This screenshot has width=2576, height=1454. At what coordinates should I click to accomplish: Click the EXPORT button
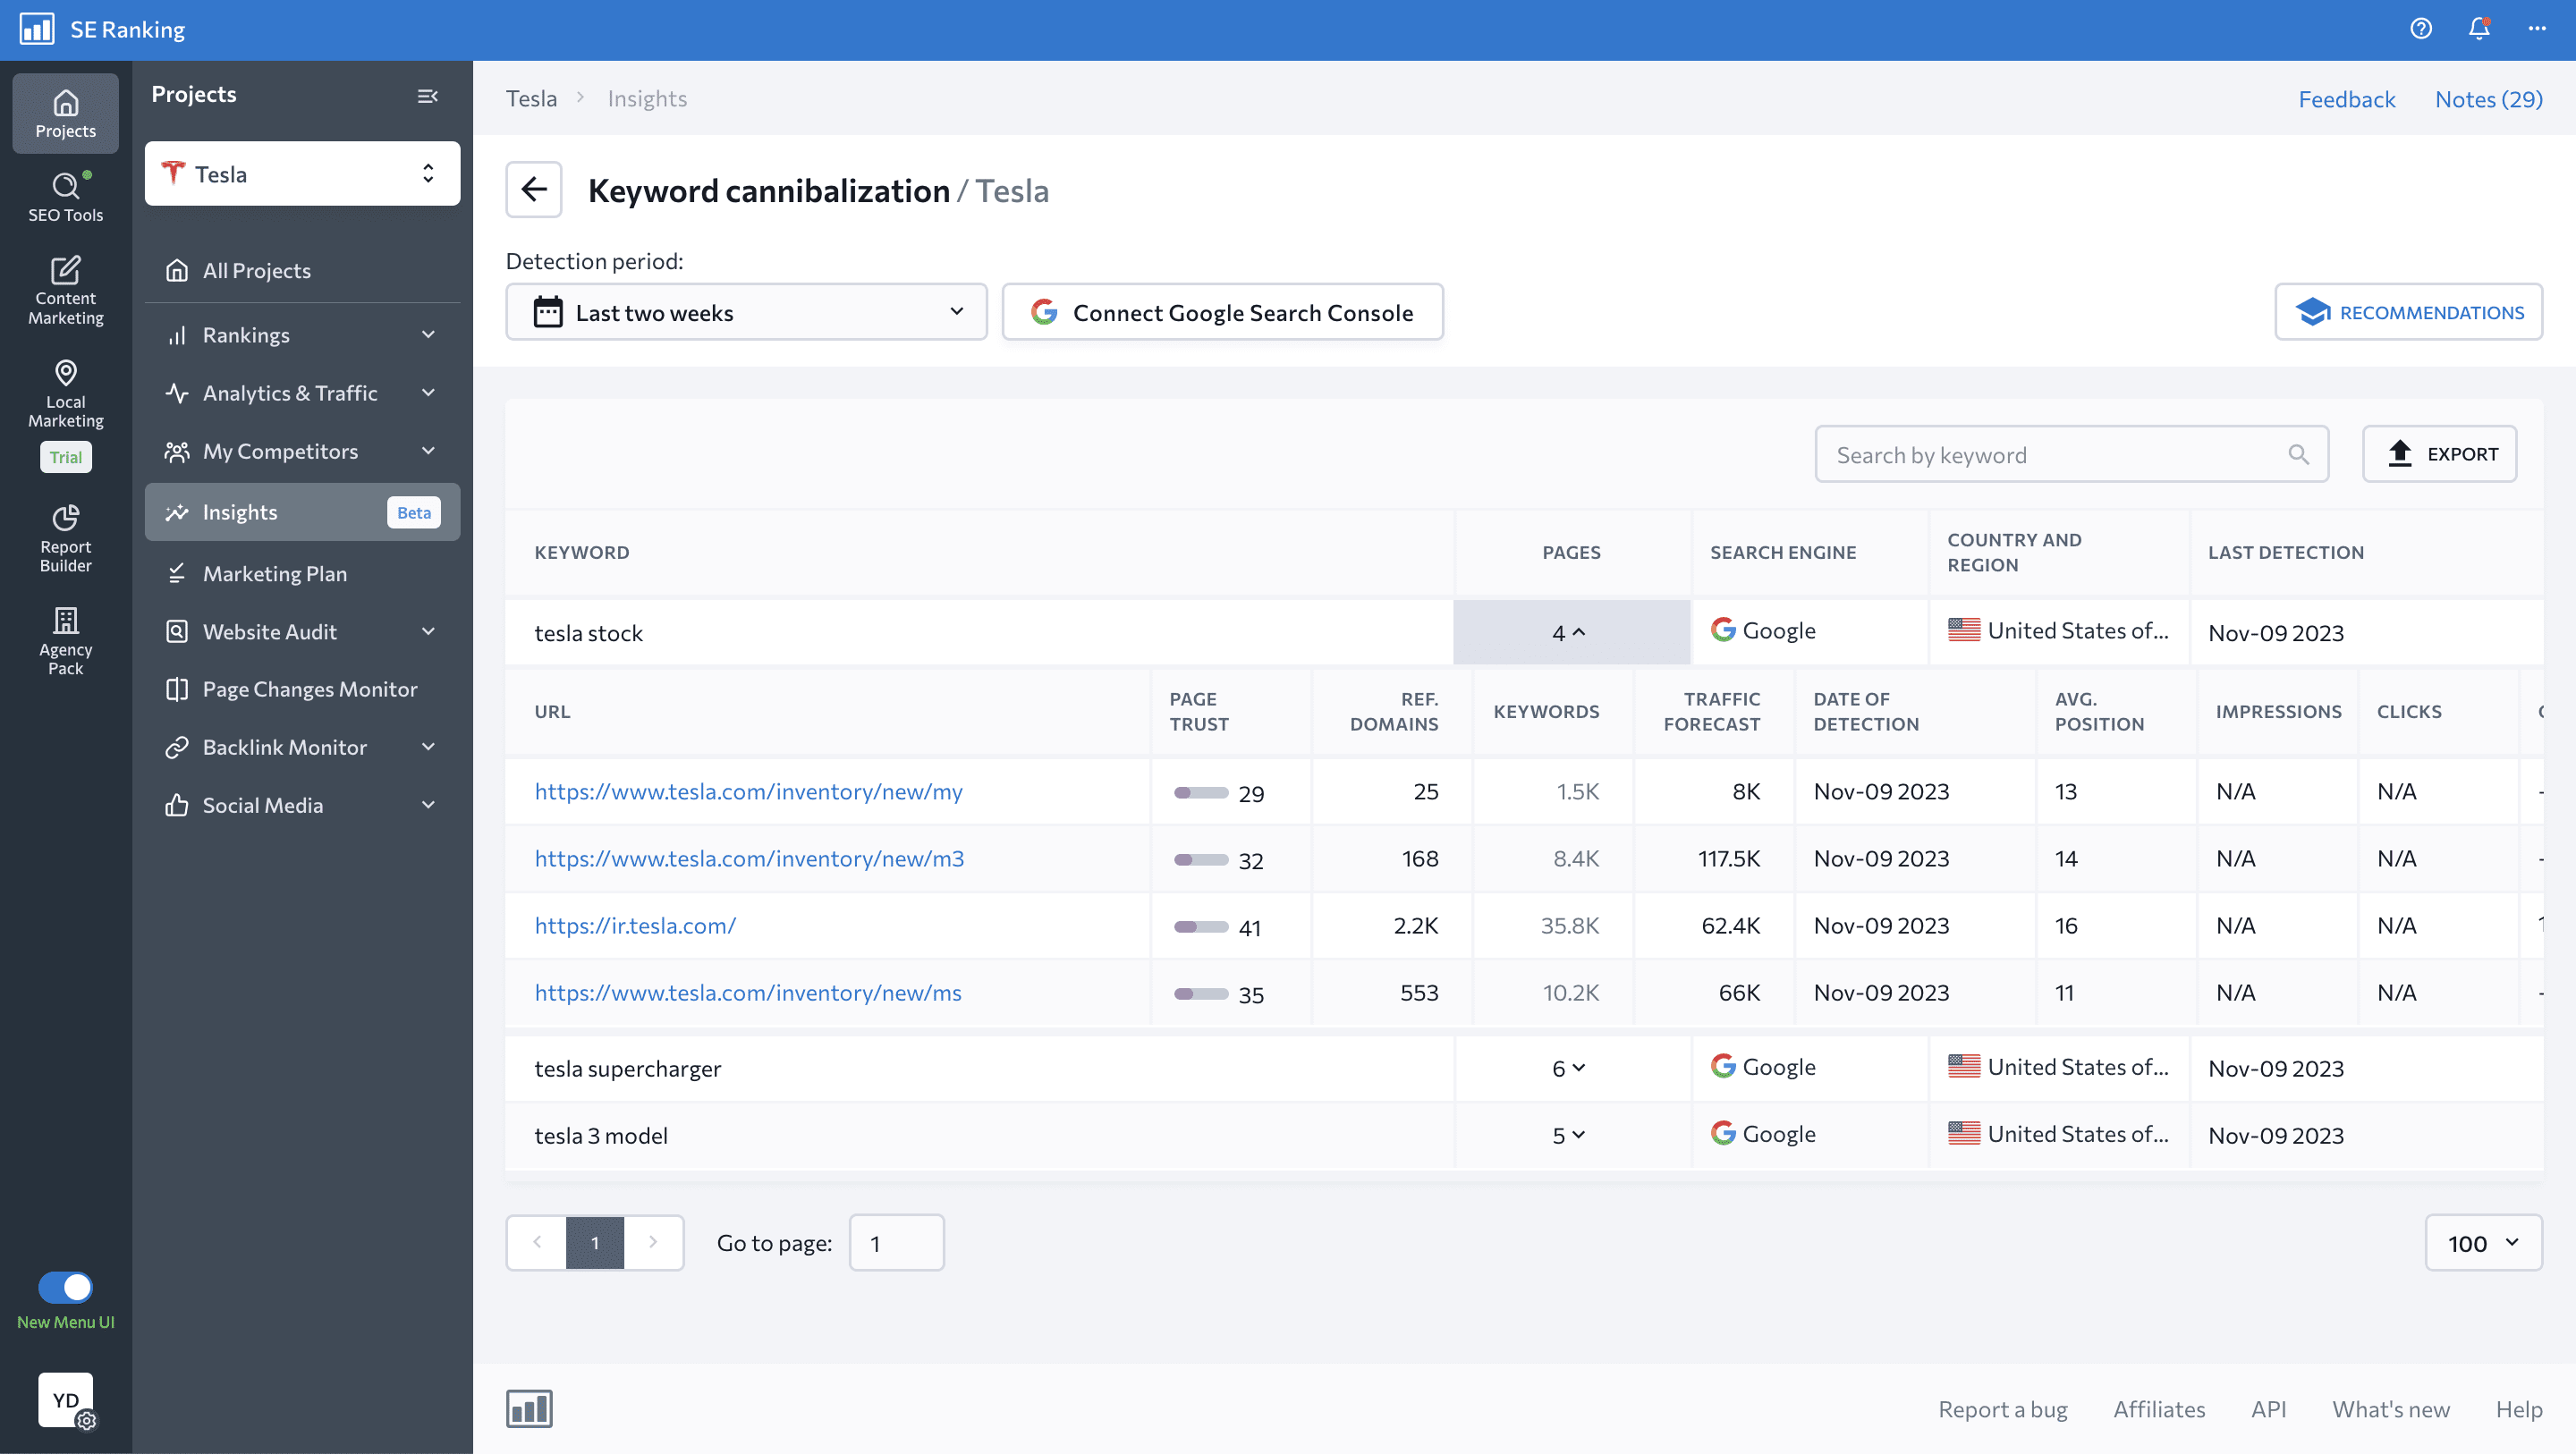click(x=2439, y=454)
